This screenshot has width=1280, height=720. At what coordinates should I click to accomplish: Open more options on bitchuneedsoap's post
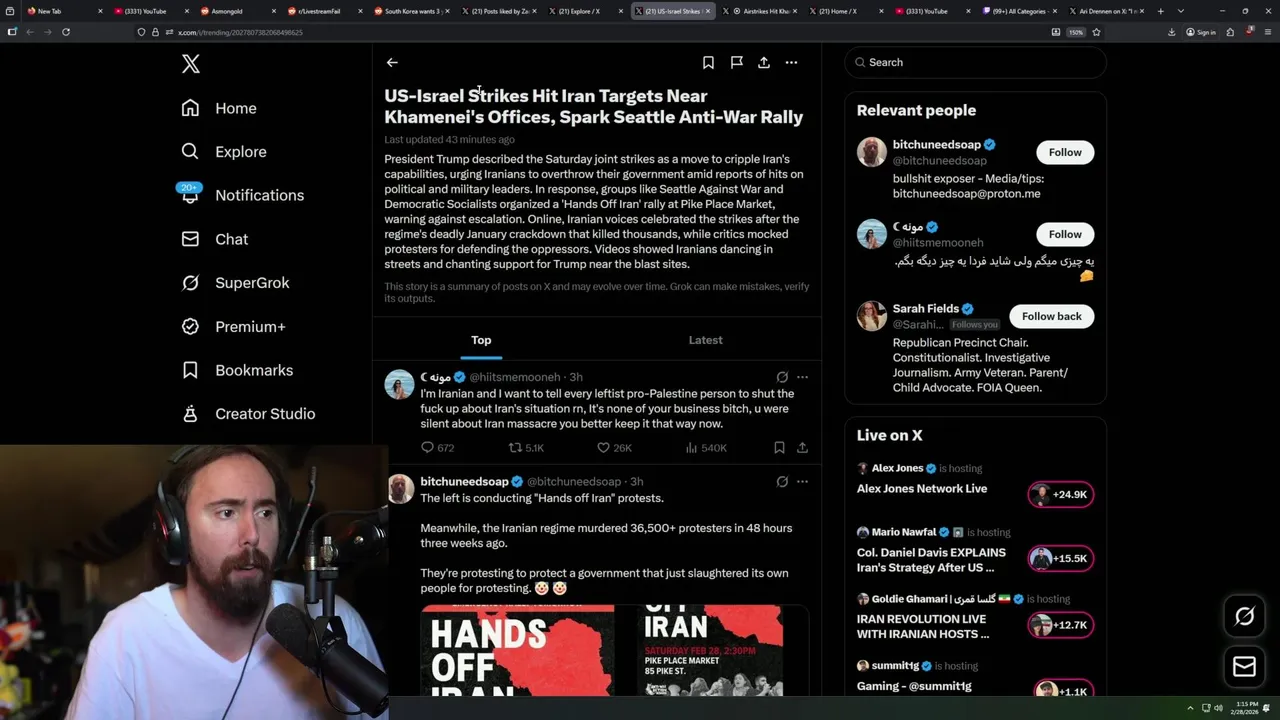tap(802, 481)
